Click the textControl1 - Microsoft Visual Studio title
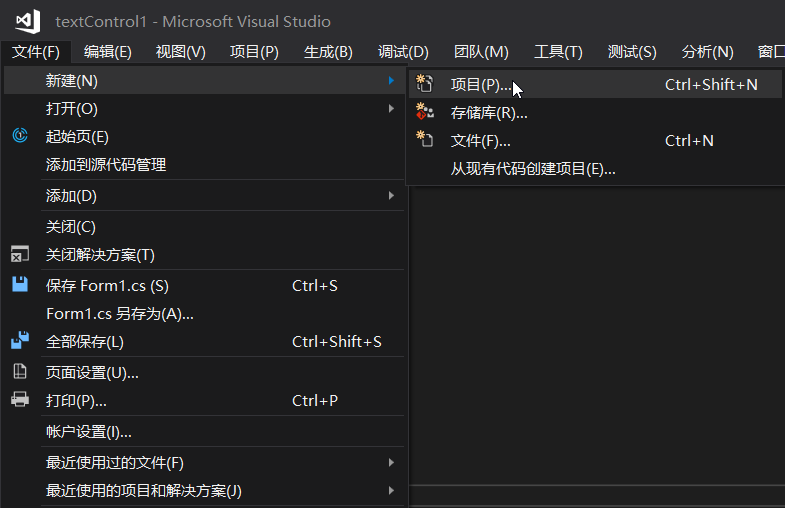Screen dimensions: 785x508 coord(193,22)
